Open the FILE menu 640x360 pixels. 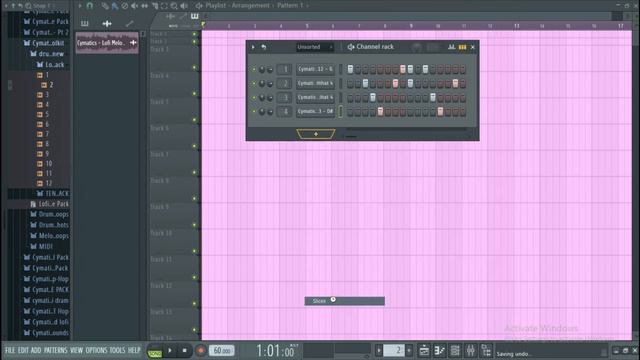click(9, 350)
